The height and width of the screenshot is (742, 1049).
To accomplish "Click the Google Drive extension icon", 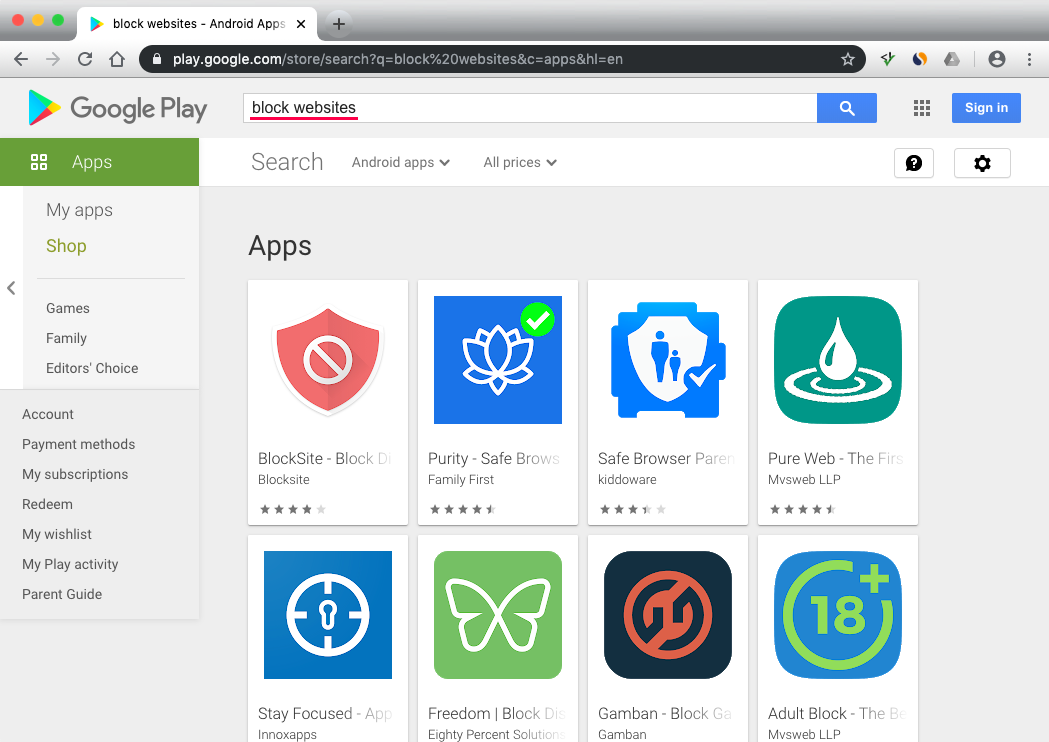I will click(x=952, y=59).
